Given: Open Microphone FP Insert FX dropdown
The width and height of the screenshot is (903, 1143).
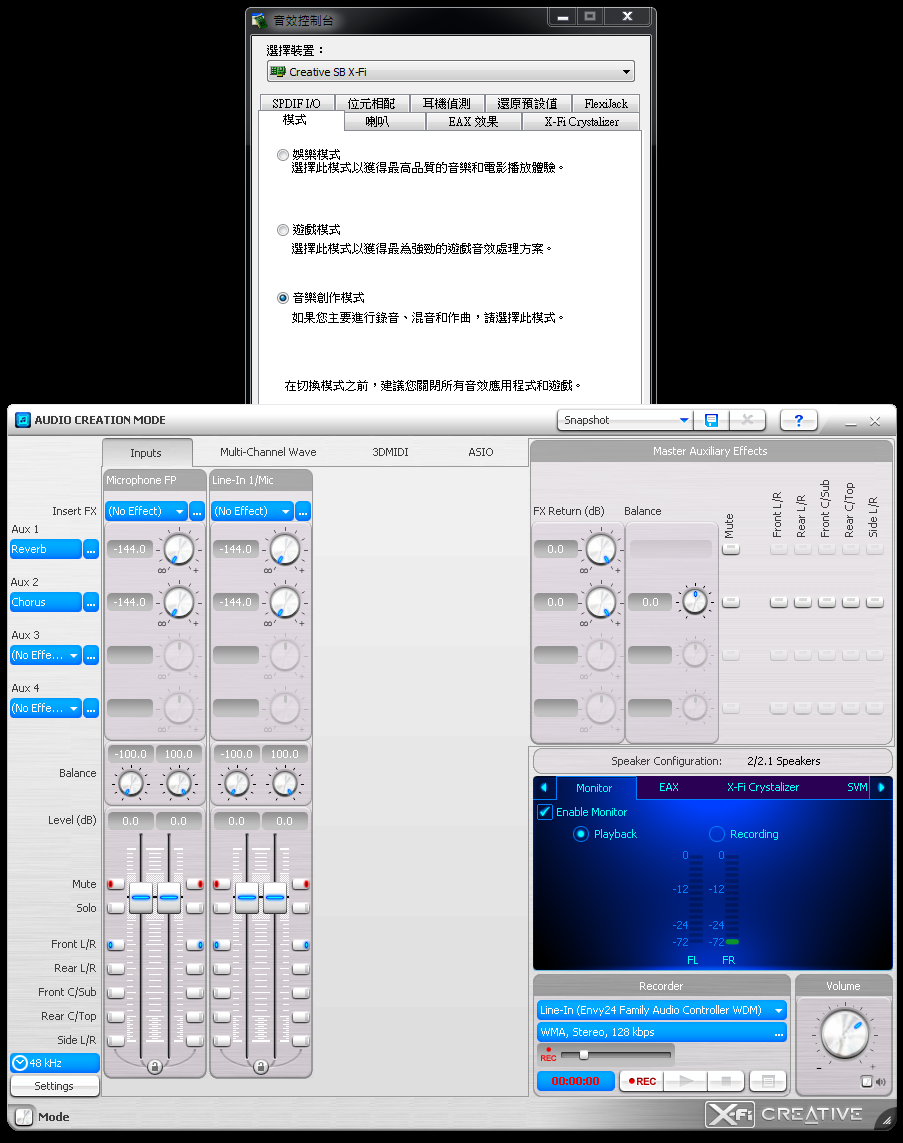Looking at the screenshot, I should click(x=146, y=512).
